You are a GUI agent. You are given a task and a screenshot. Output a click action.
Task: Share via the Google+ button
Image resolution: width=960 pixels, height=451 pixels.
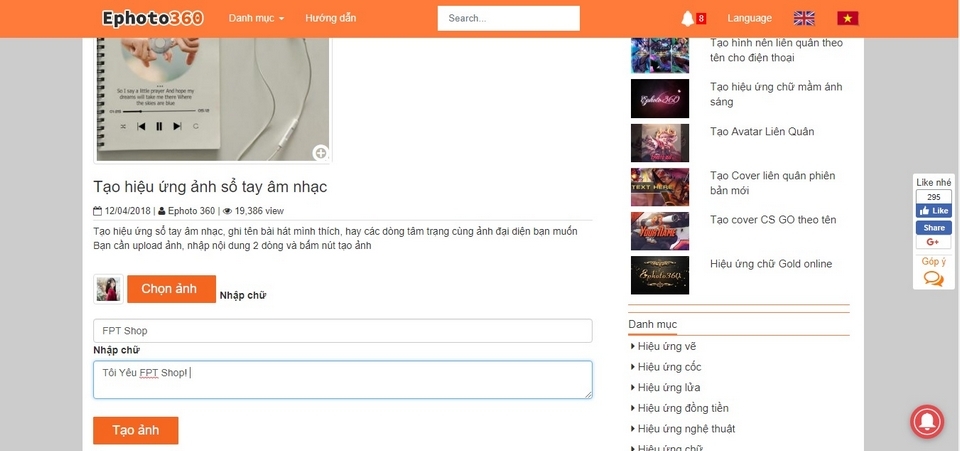click(x=934, y=242)
